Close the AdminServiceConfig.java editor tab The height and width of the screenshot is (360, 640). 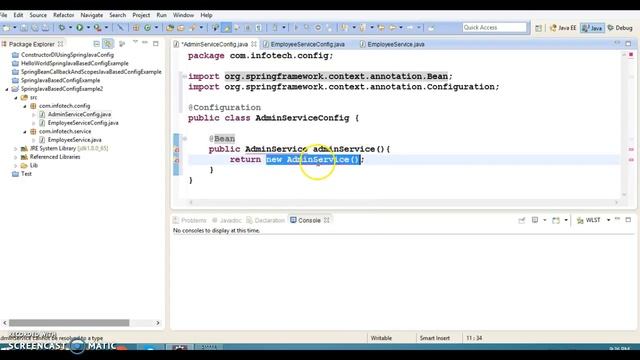pyautogui.click(x=254, y=44)
